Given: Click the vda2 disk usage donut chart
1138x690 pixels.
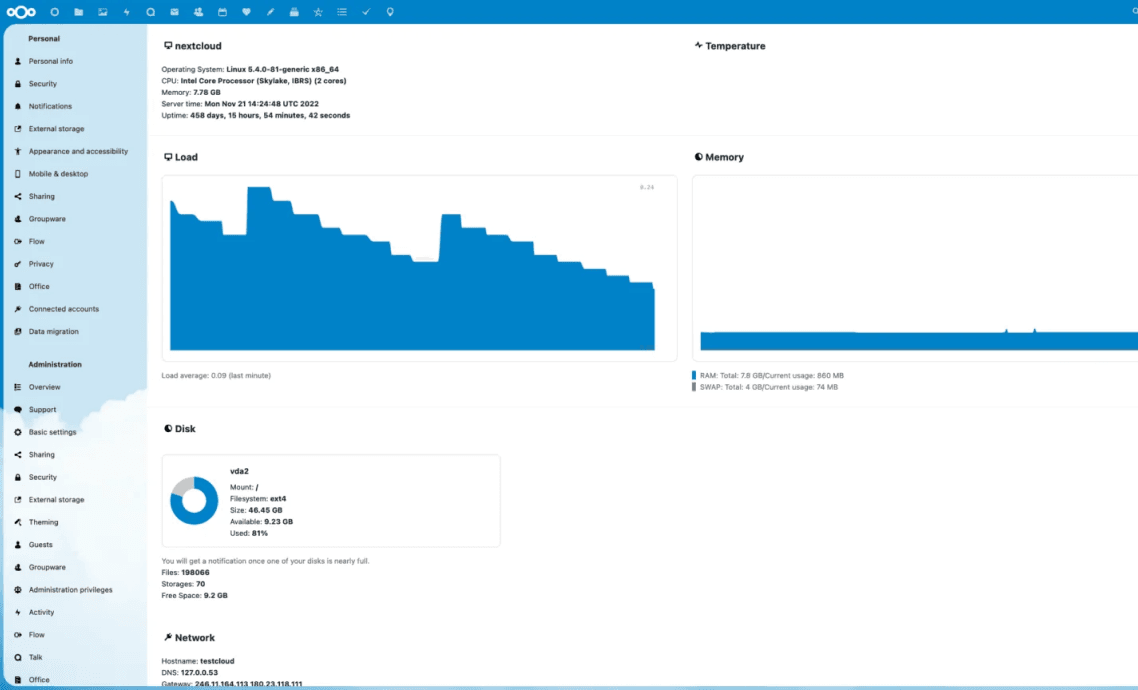Looking at the screenshot, I should pyautogui.click(x=194, y=500).
